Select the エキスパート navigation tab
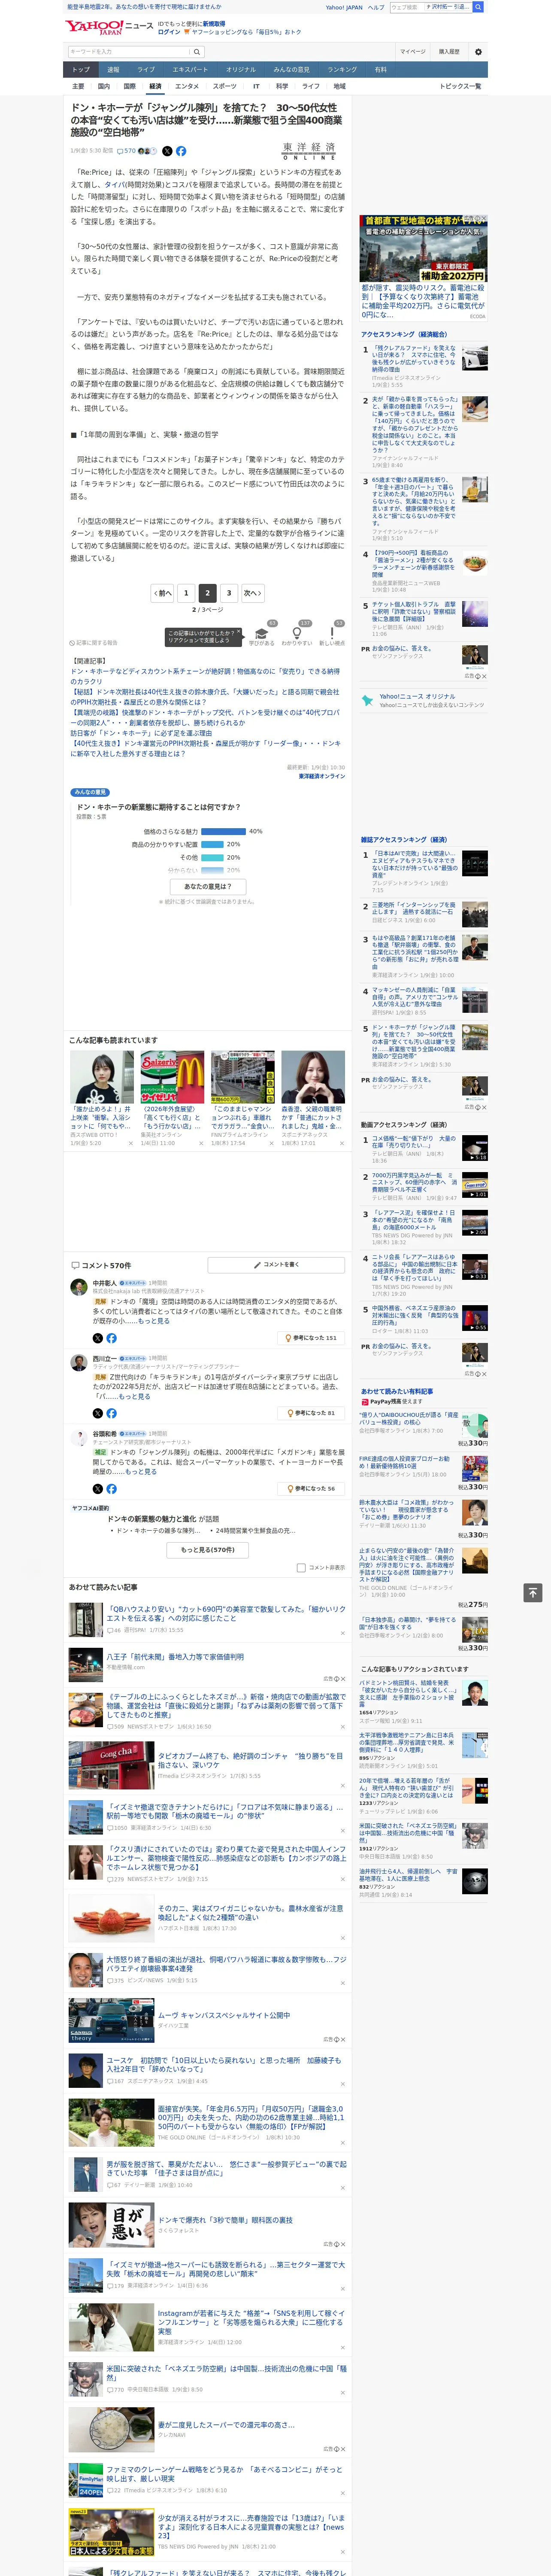551x2576 pixels. (190, 70)
